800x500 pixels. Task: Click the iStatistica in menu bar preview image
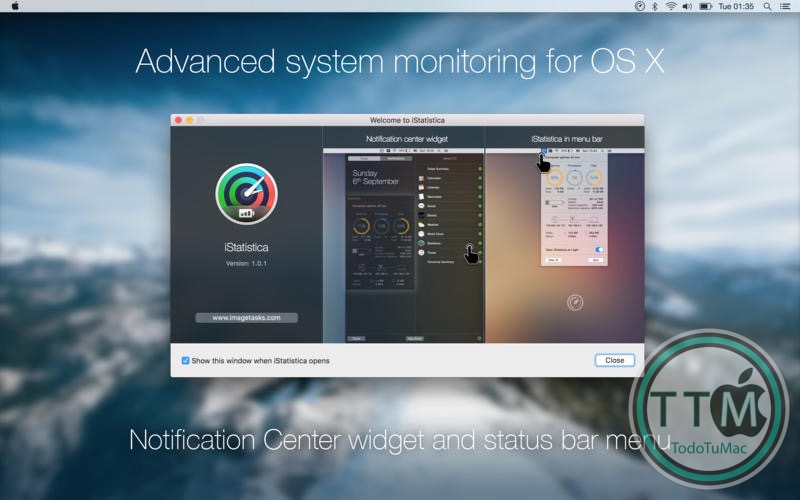tap(565, 245)
